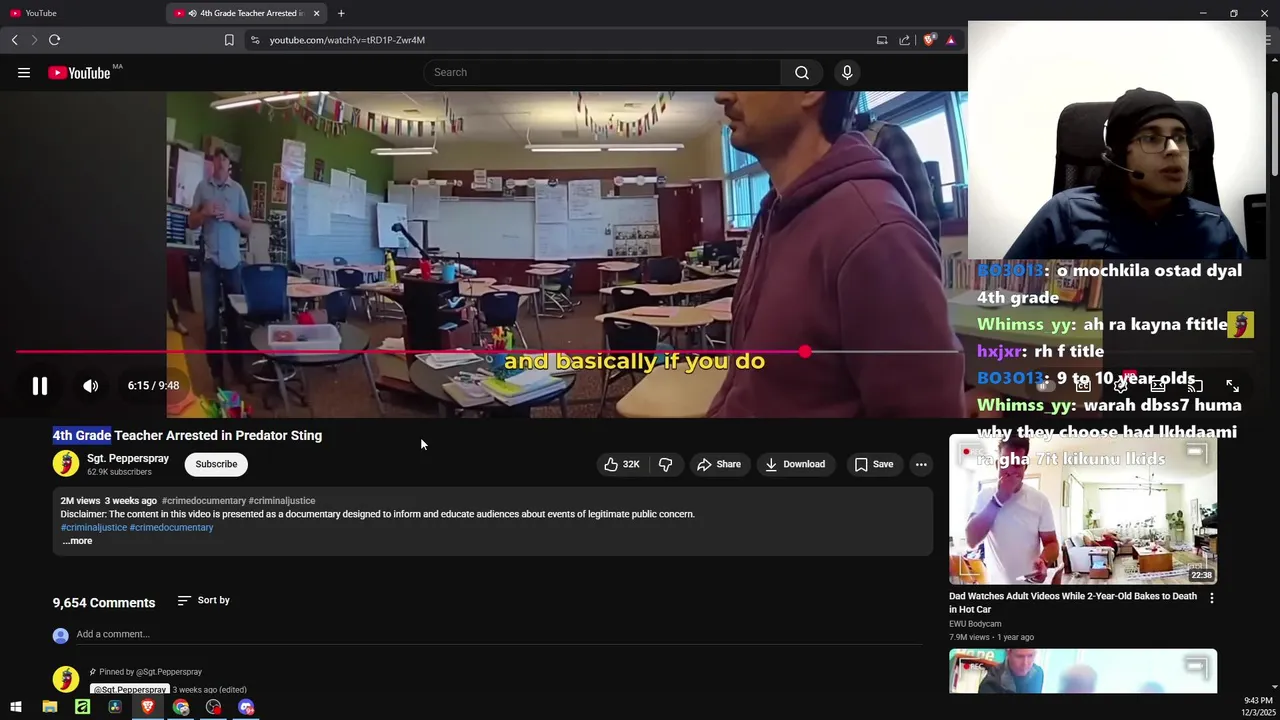Dislike the video
Screen dimensions: 1280x720
666,464
